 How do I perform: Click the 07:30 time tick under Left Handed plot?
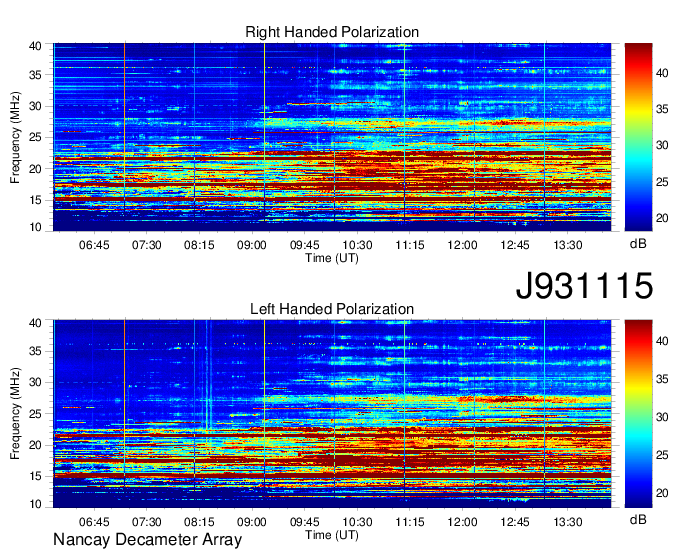point(147,522)
